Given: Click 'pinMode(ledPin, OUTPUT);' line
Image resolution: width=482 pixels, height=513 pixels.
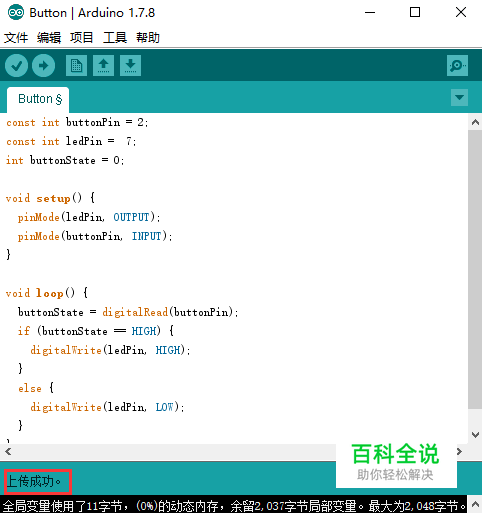Looking at the screenshot, I should point(89,217).
